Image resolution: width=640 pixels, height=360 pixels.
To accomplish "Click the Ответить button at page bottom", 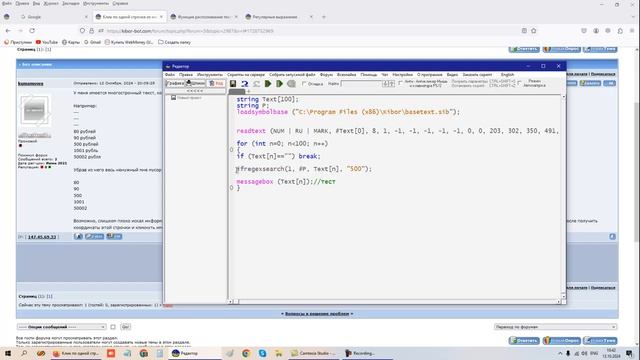I will point(524,340).
